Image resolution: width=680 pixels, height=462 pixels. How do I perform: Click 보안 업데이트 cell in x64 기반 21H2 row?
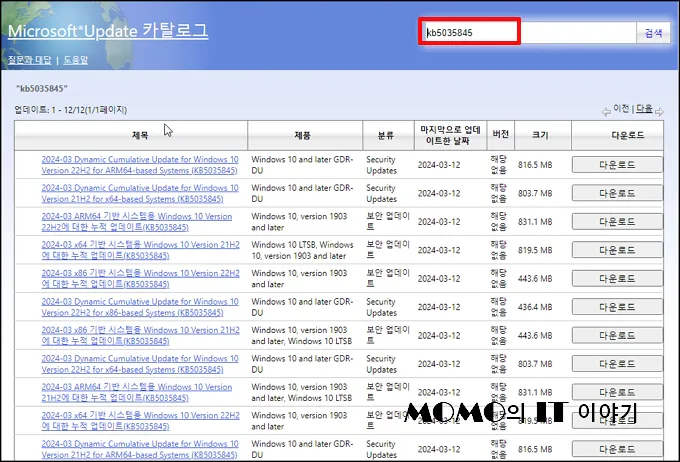[x=388, y=250]
